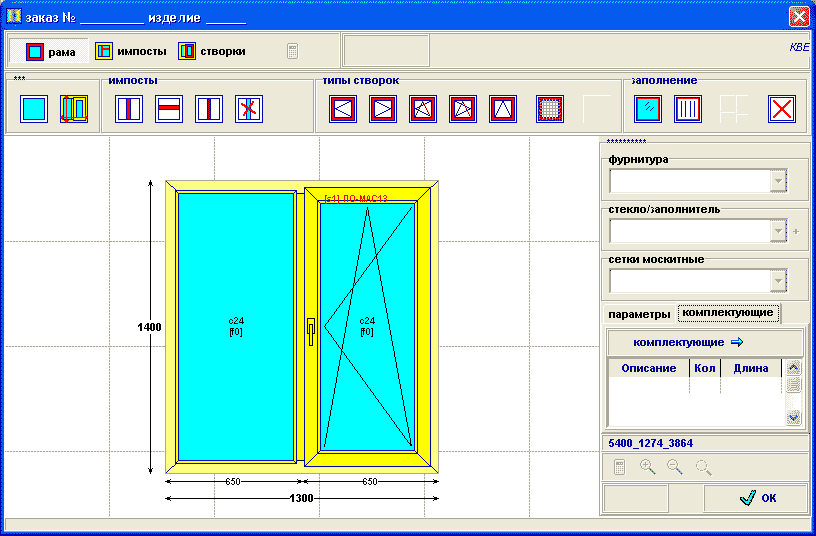816x536 pixels.
Task: Click the small calculator icon in top toolbar
Action: click(292, 51)
